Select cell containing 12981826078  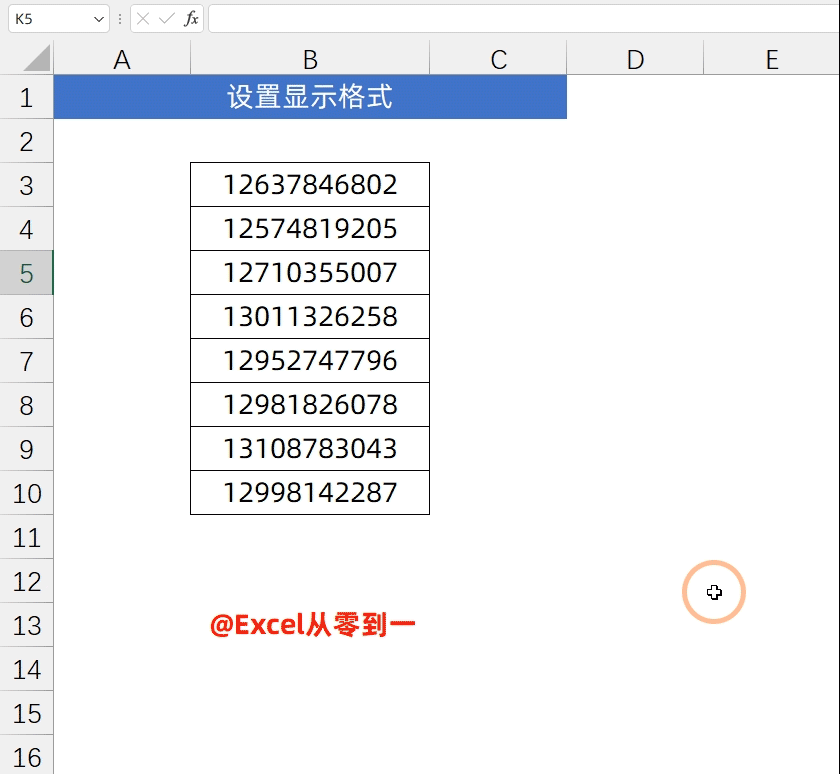(x=310, y=404)
